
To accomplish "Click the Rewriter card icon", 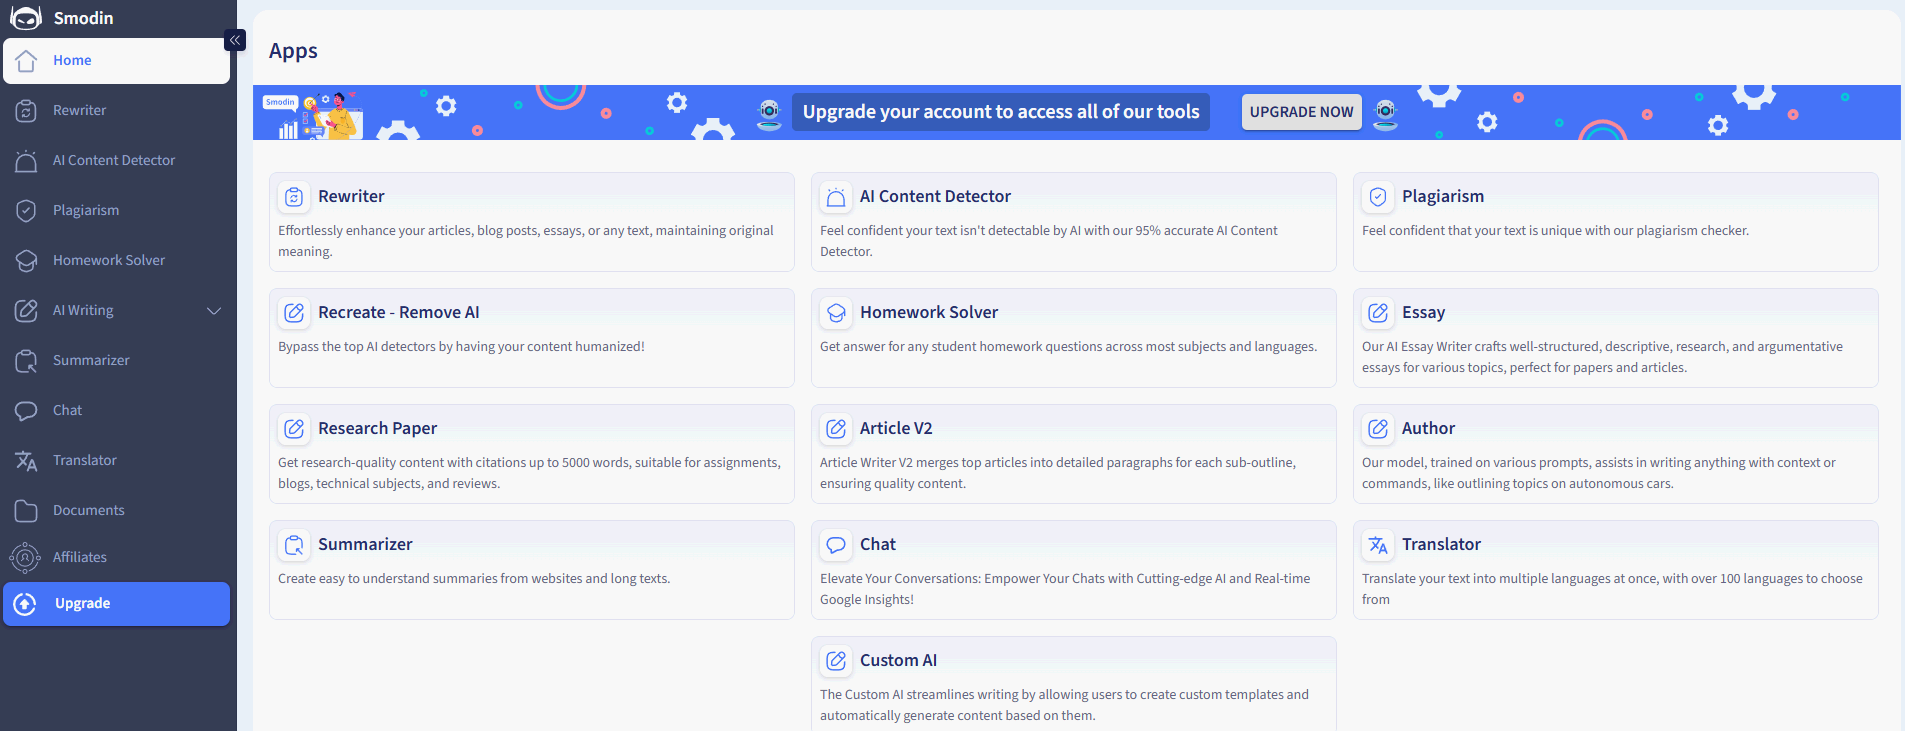I will click(x=294, y=197).
